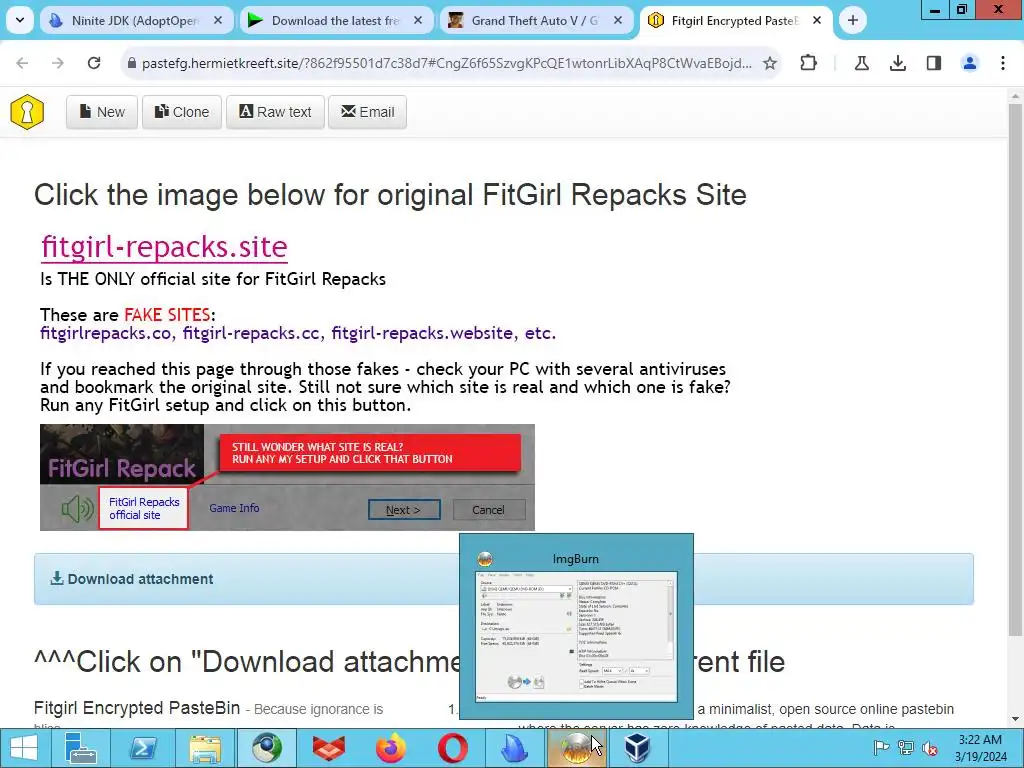Go back to the previous page

tap(22, 63)
